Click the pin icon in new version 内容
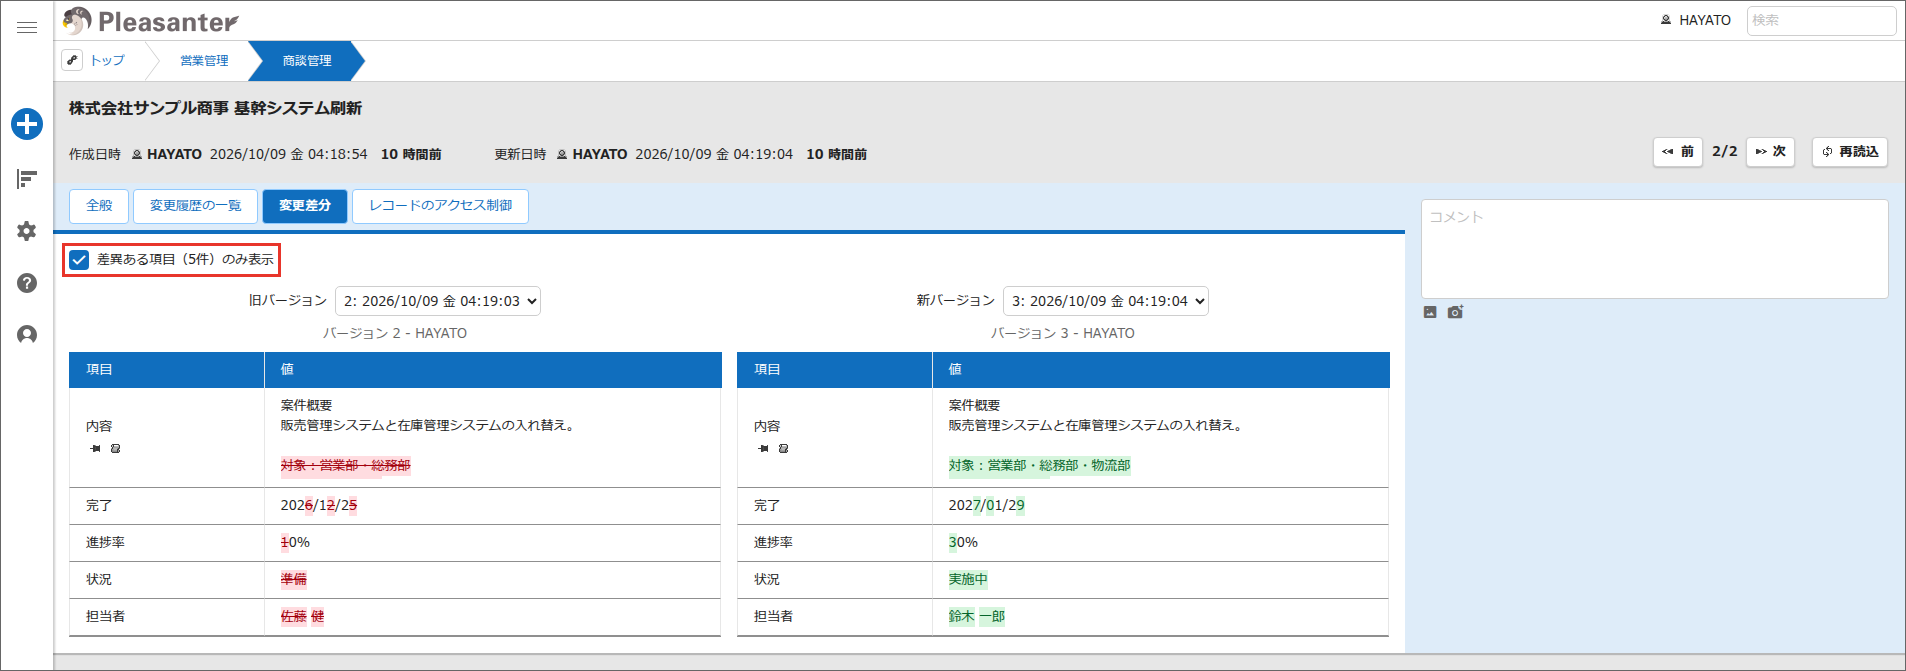 (764, 448)
